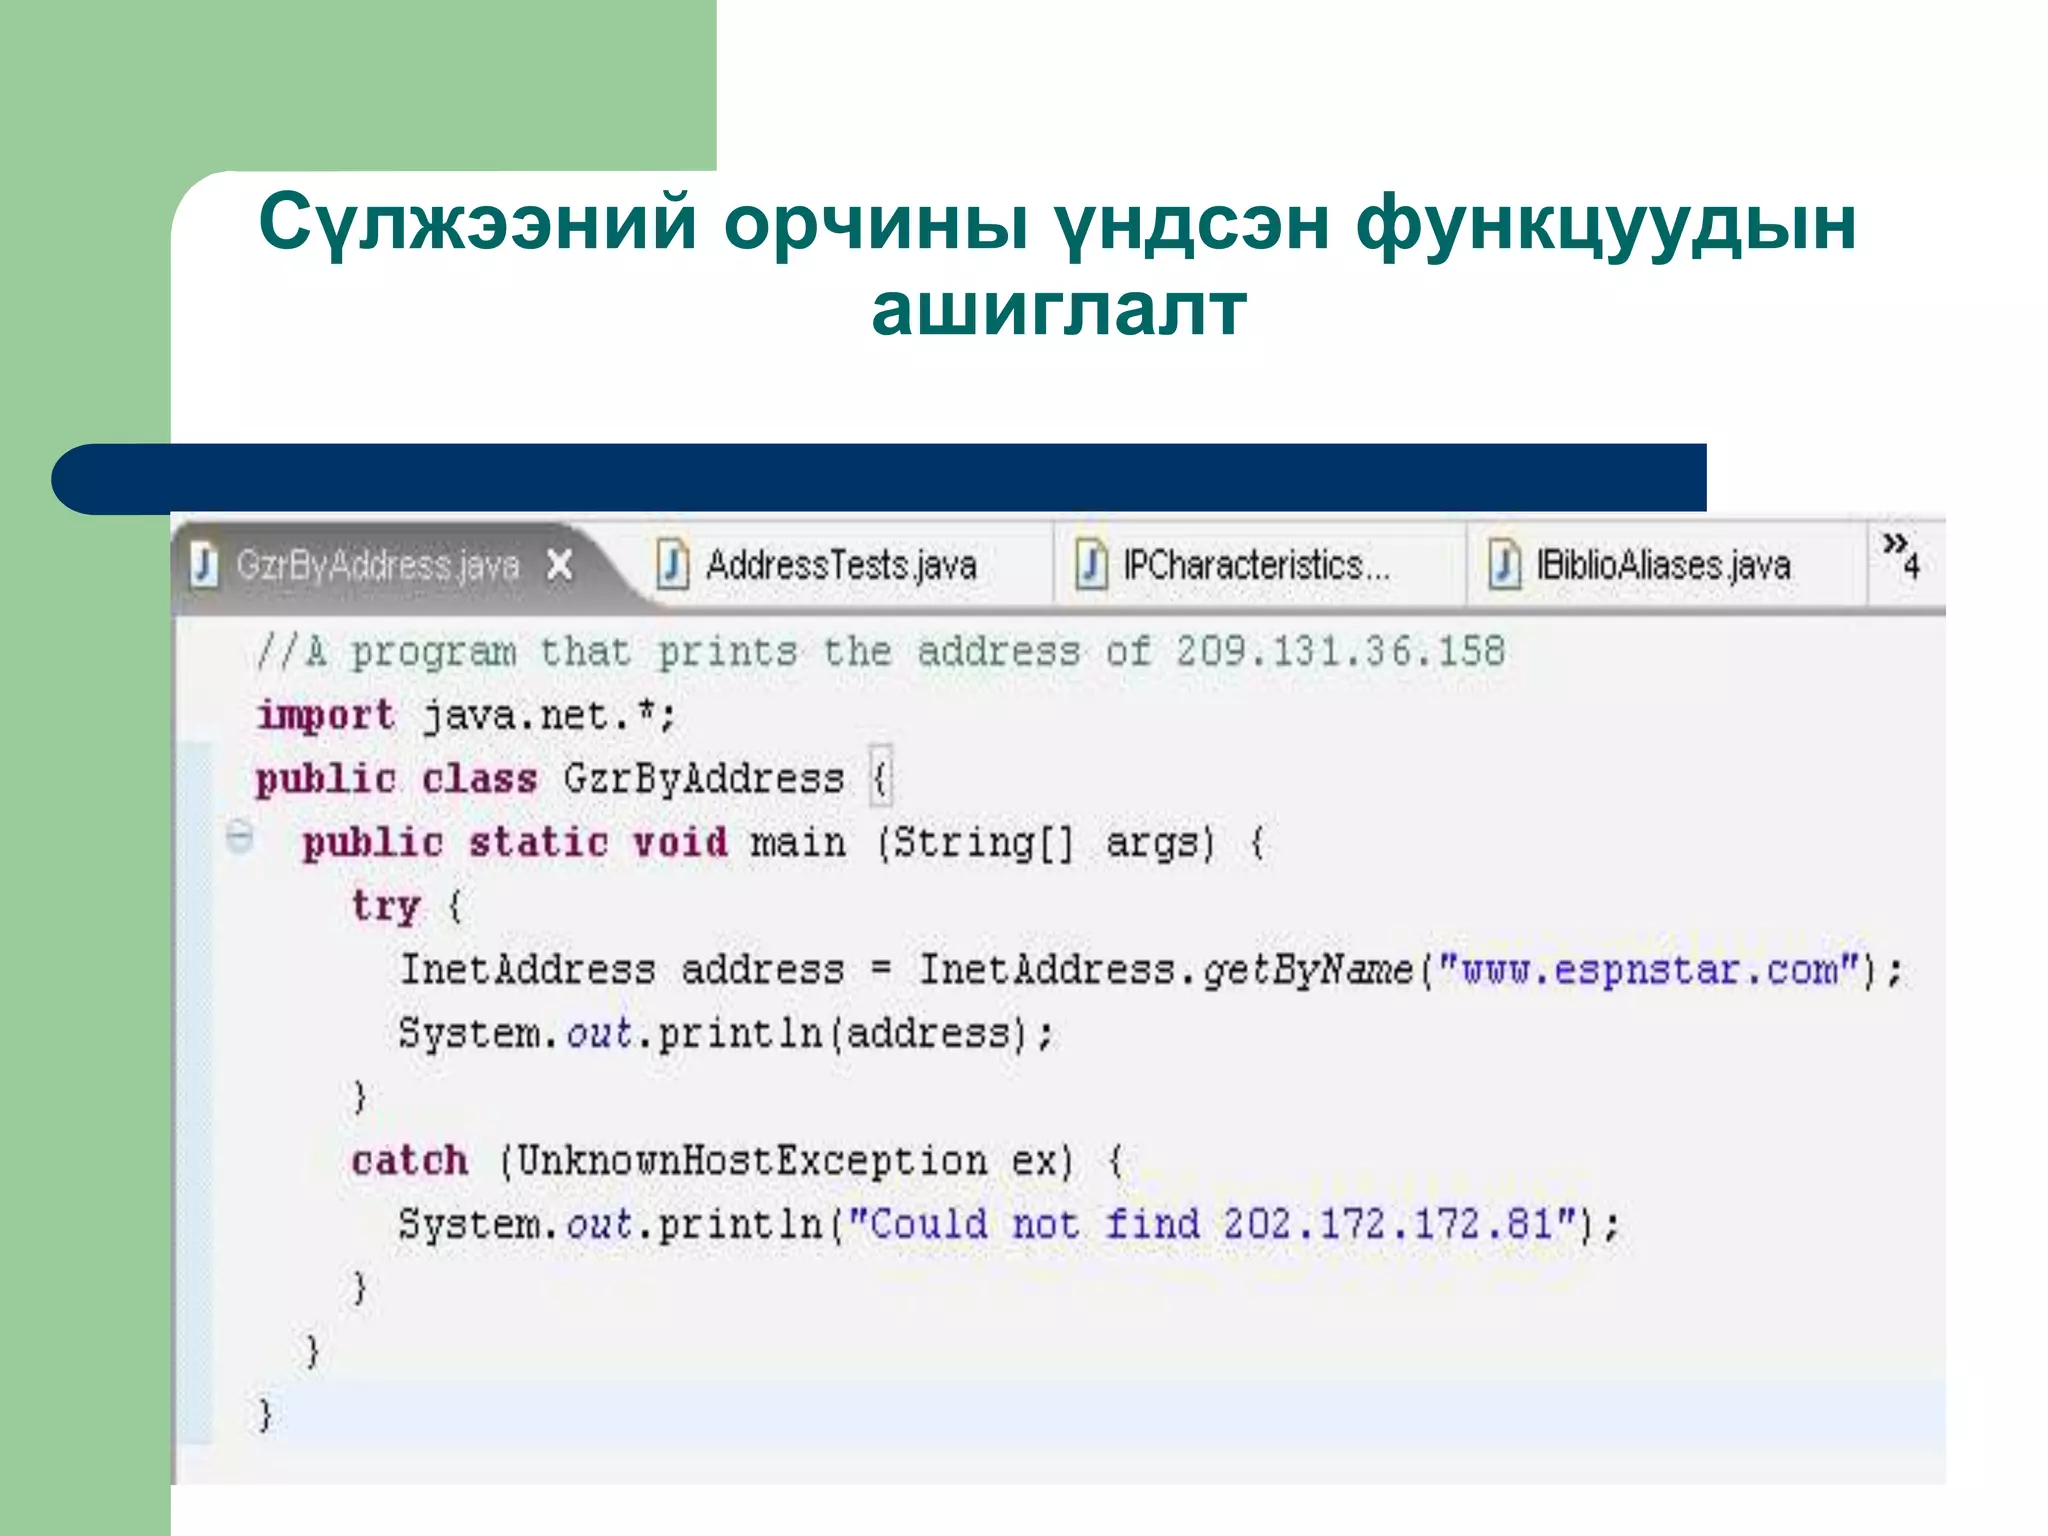The width and height of the screenshot is (2048, 1536).
Task: Click the final closing brace of the class
Action: point(265,1415)
